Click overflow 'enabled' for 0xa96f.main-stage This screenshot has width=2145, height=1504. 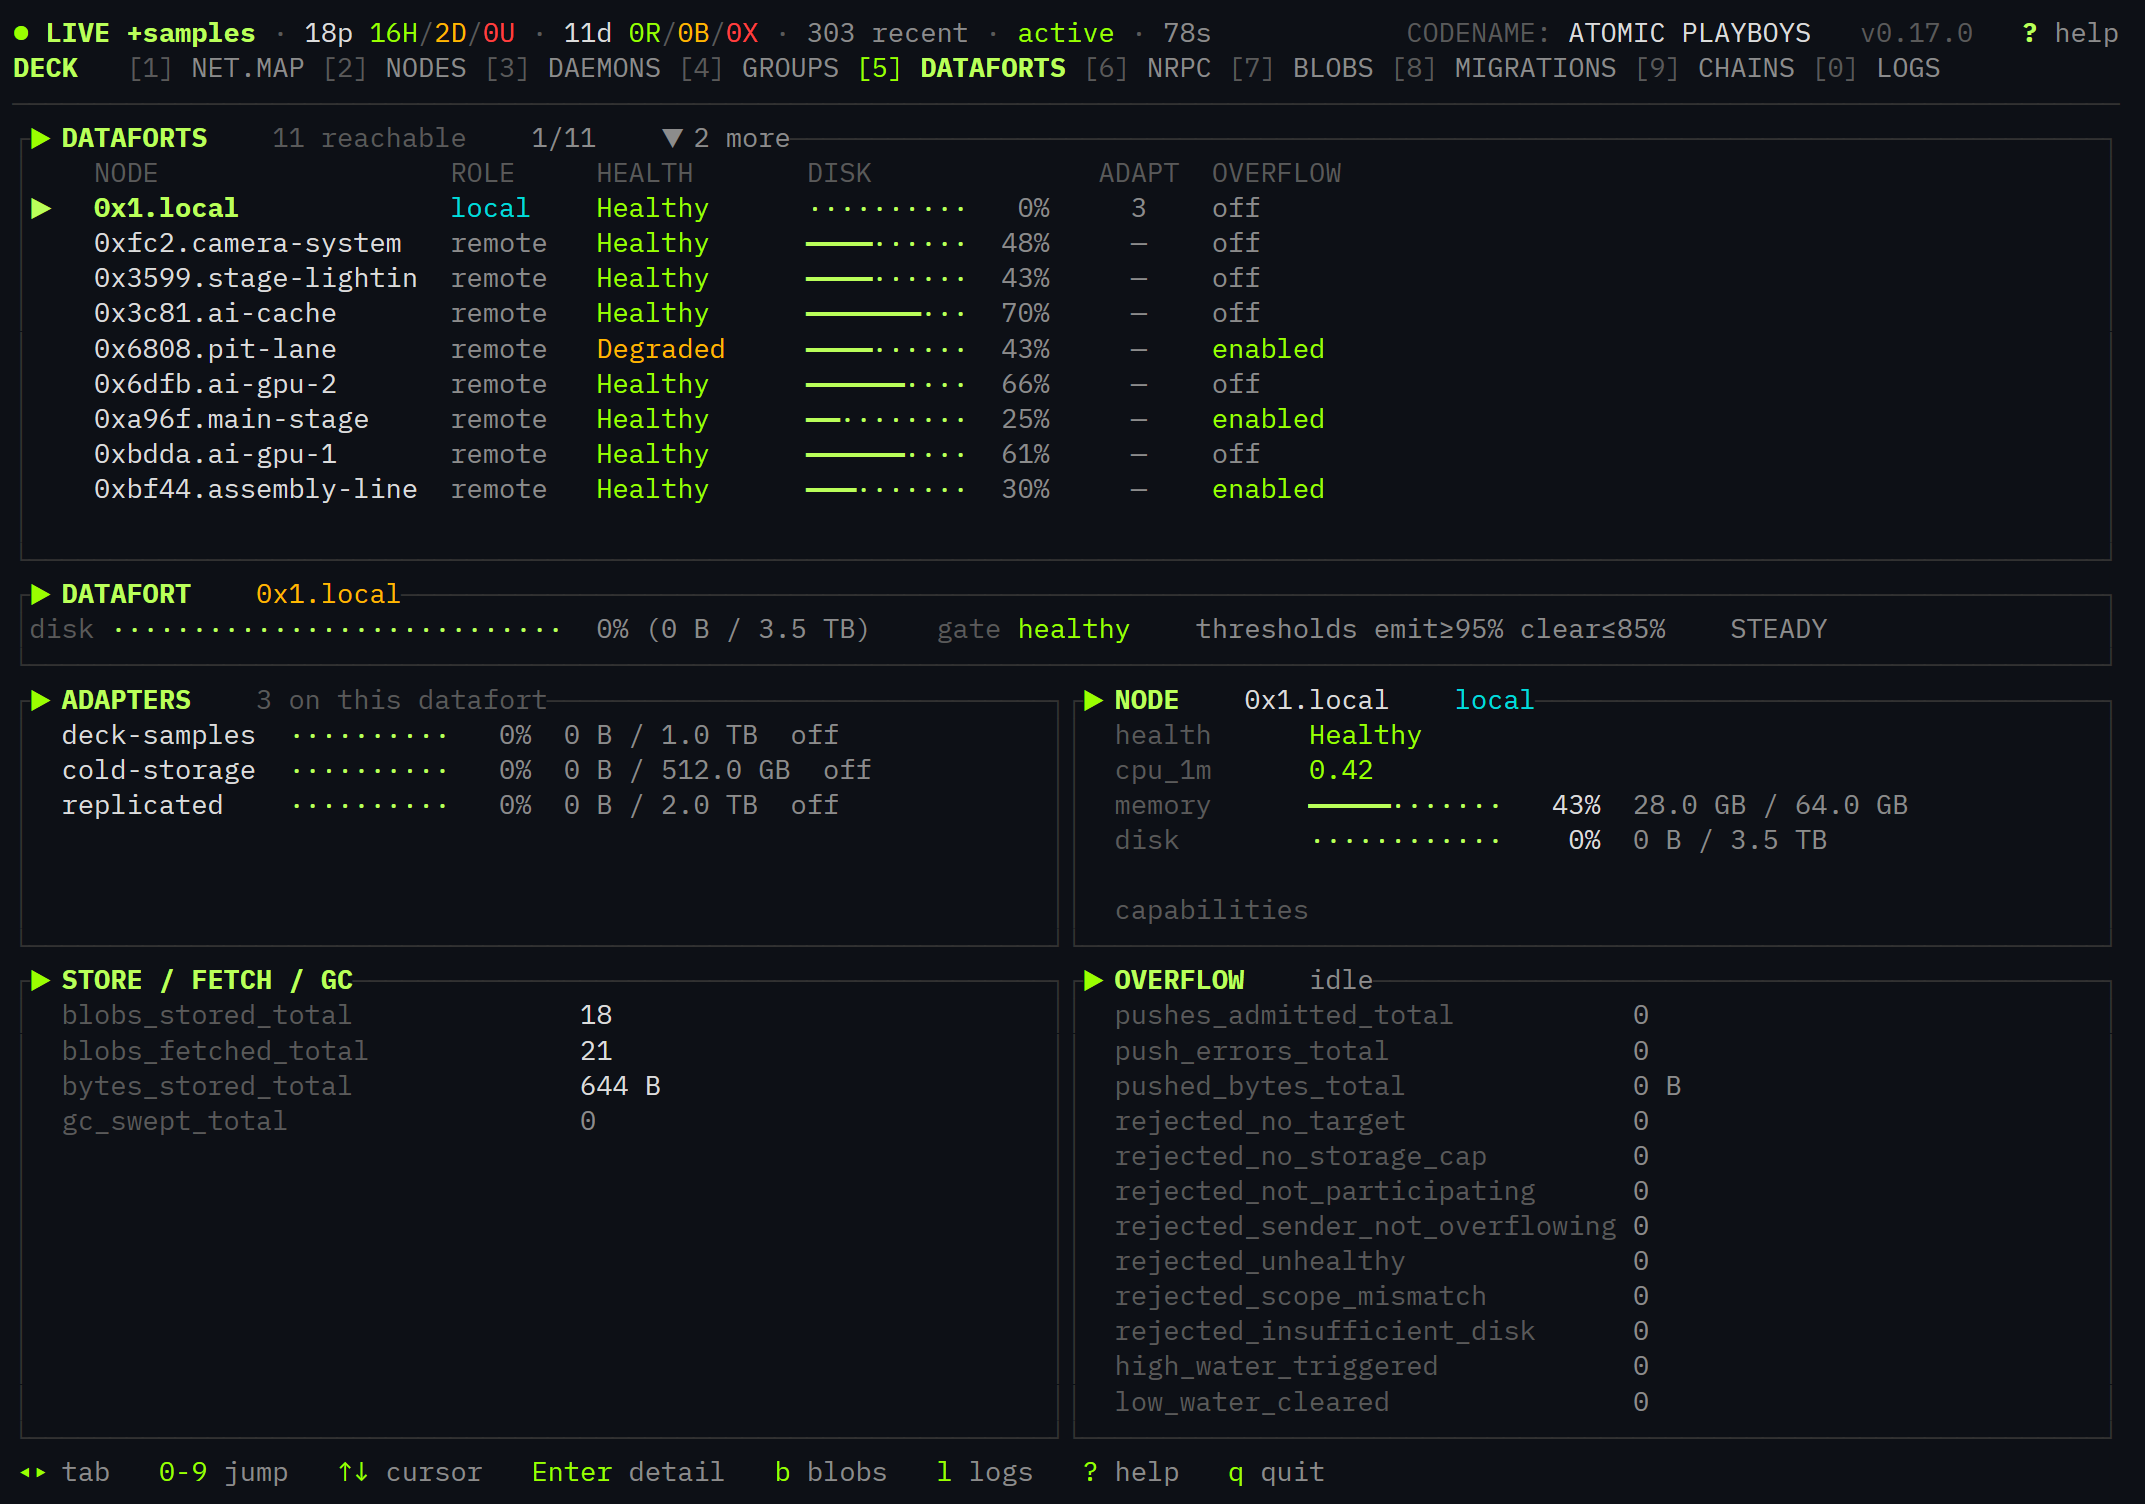(1268, 419)
